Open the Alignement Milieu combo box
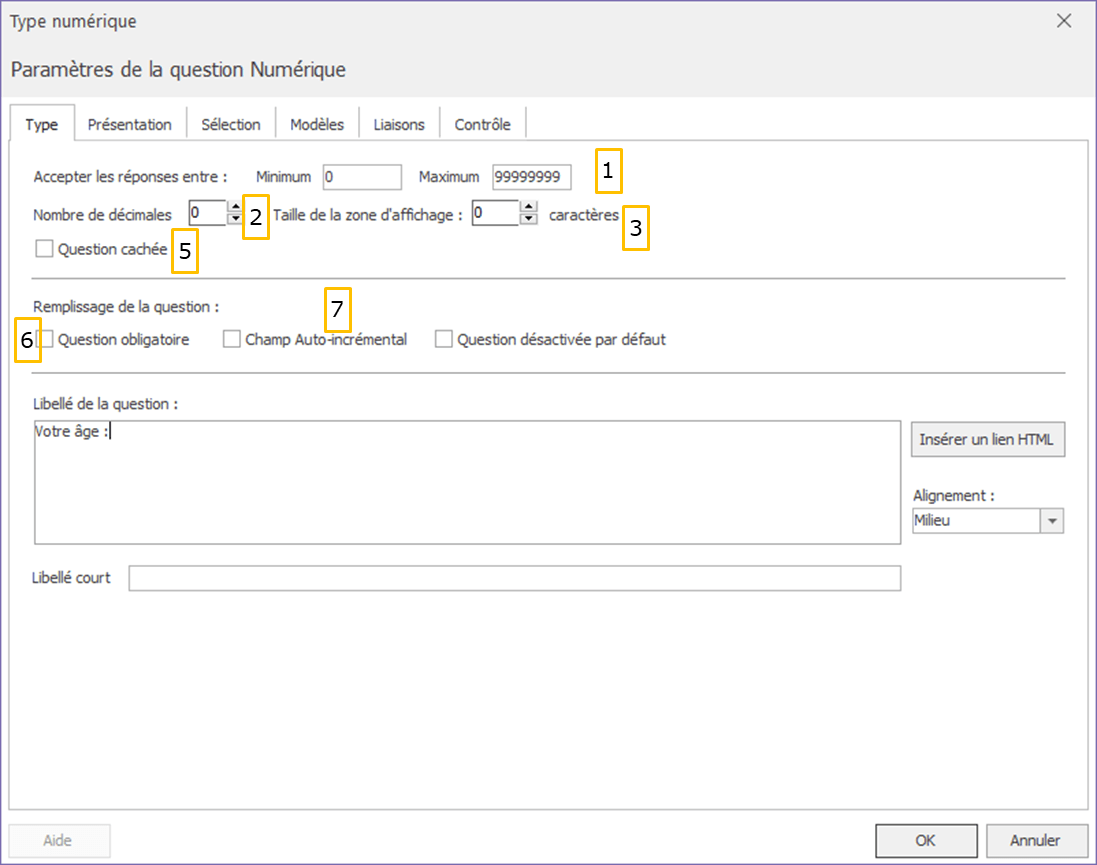Viewport: 1097px width, 865px height. coord(988,521)
